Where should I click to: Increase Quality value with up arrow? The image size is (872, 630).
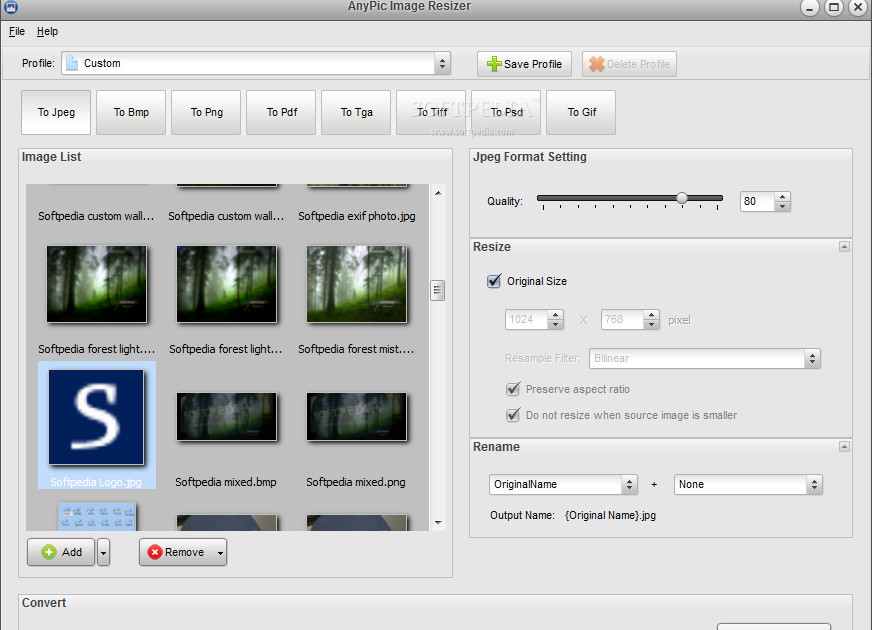(782, 197)
